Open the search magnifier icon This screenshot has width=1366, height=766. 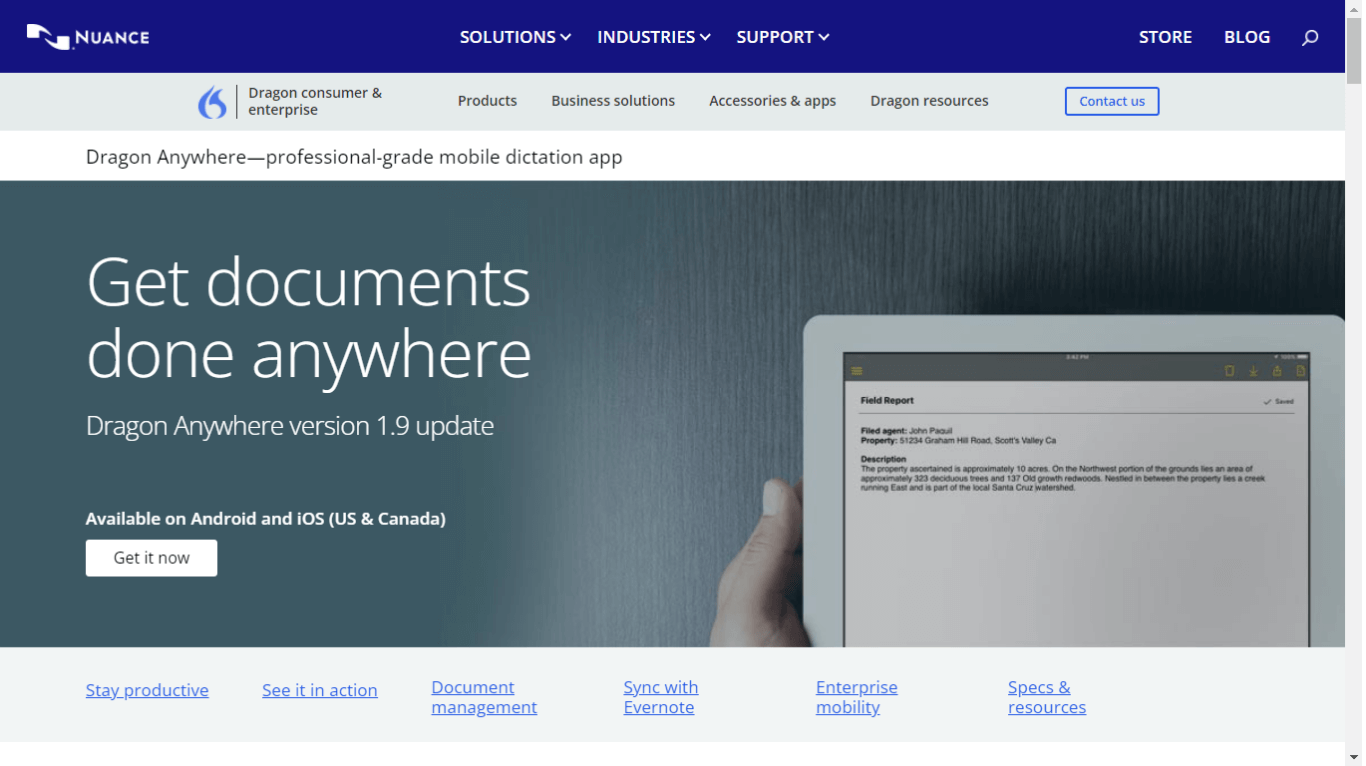1310,37
